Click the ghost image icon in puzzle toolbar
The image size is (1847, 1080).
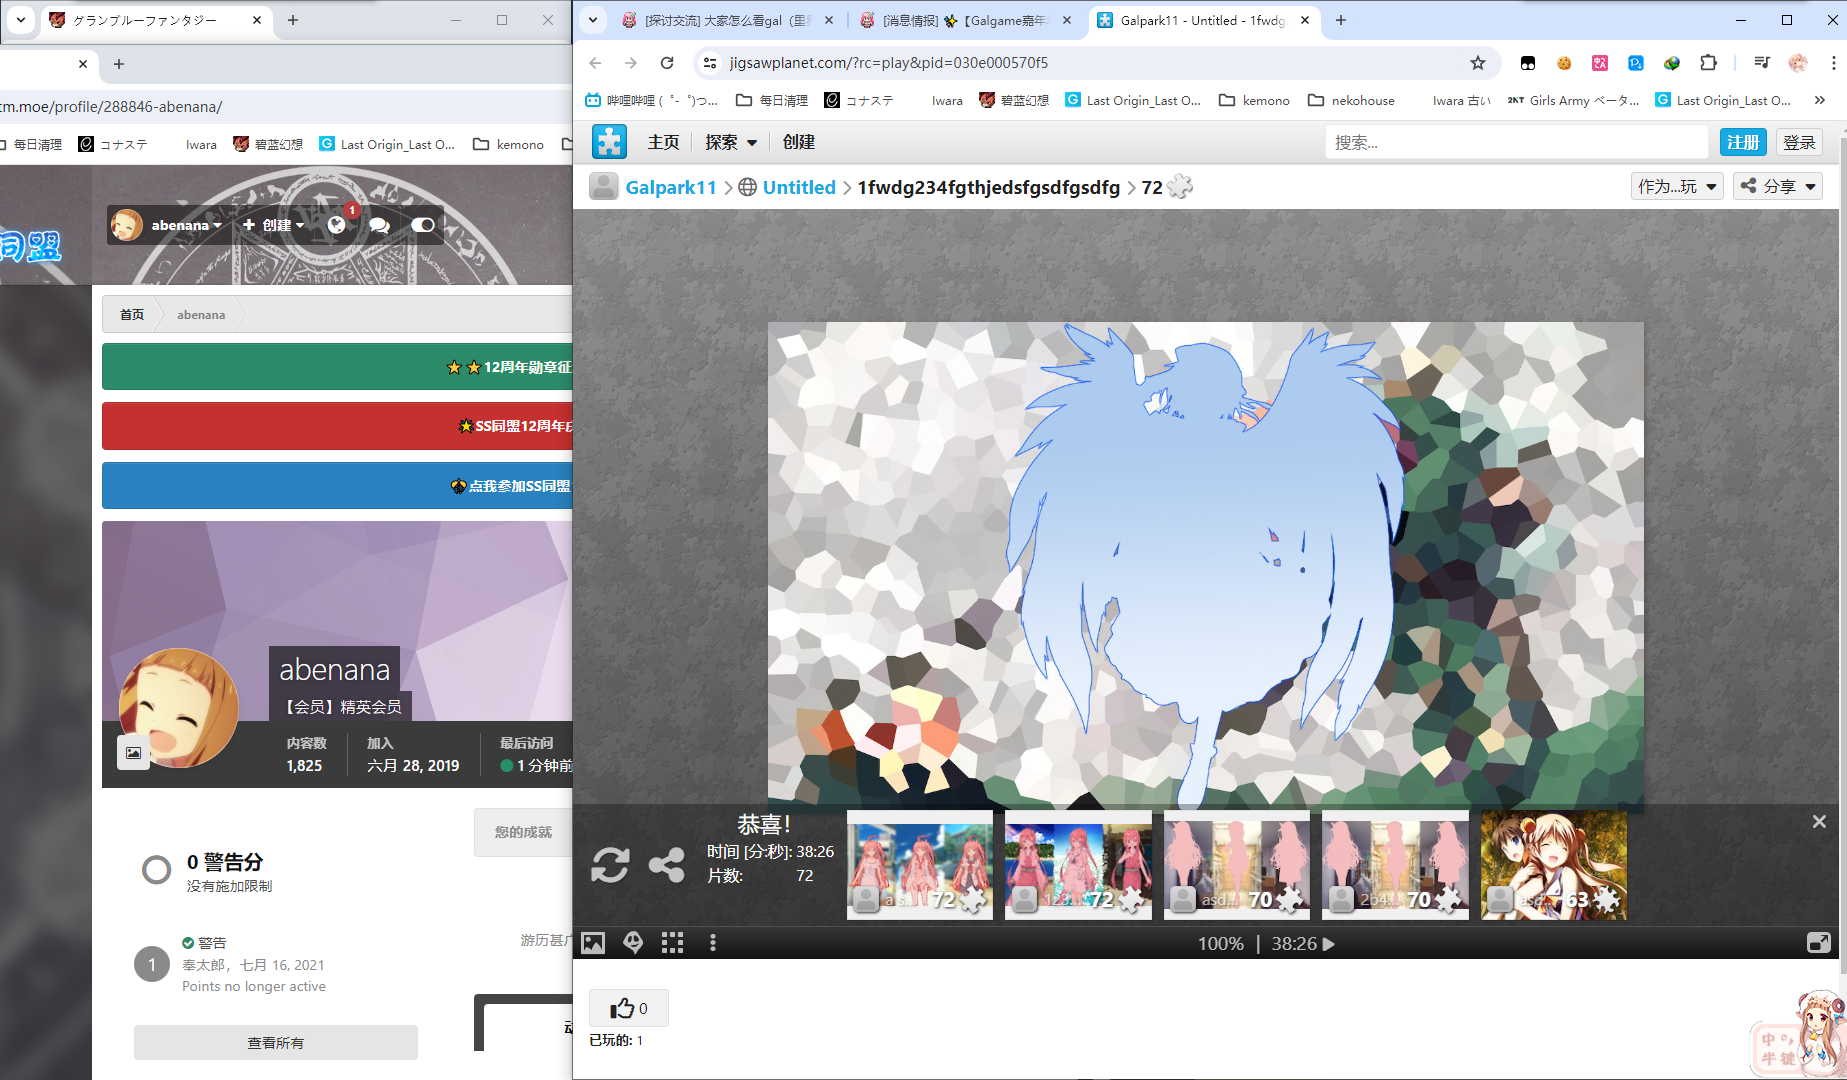tap(633, 943)
